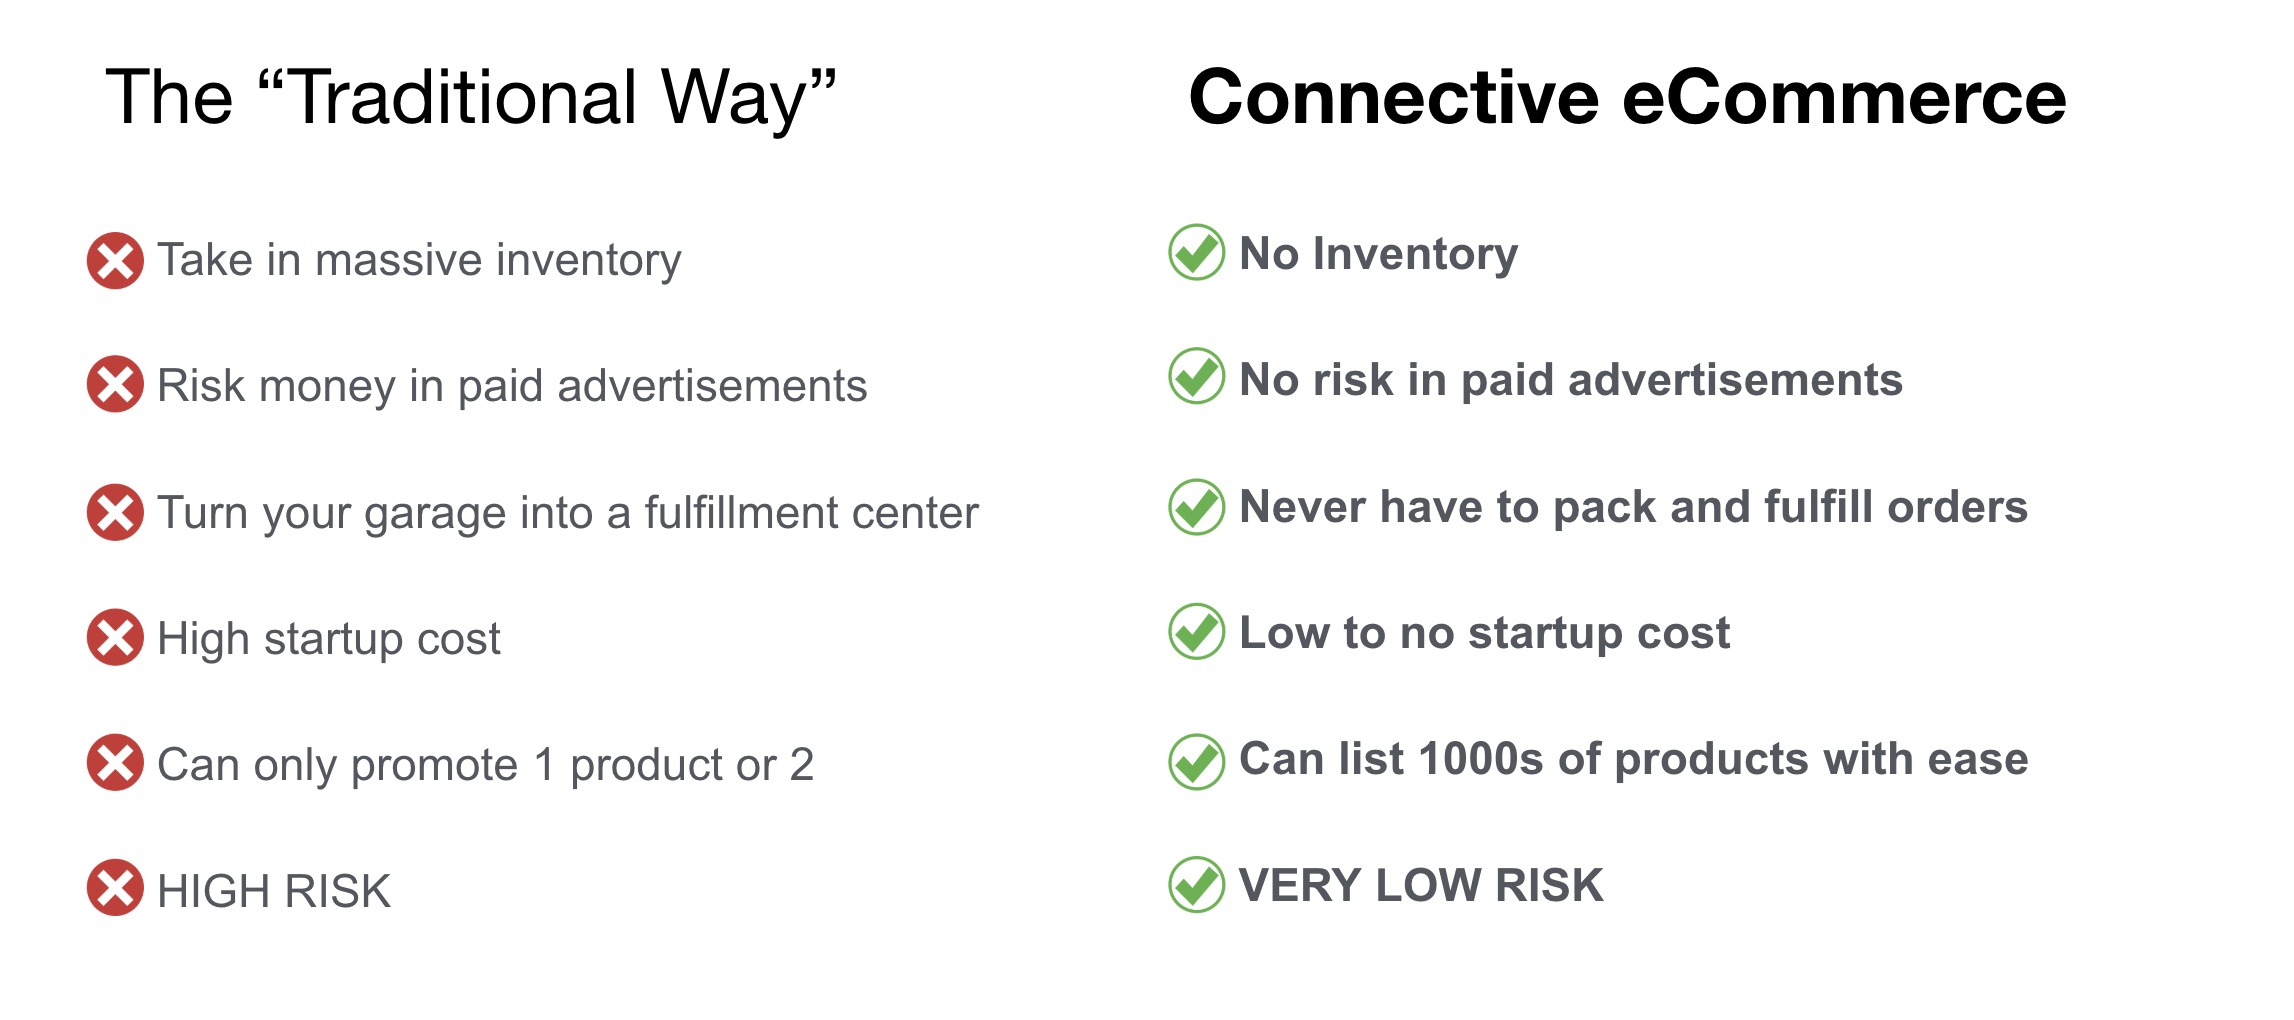Click the green checkmark next to Low to no startup cost

1197,631
